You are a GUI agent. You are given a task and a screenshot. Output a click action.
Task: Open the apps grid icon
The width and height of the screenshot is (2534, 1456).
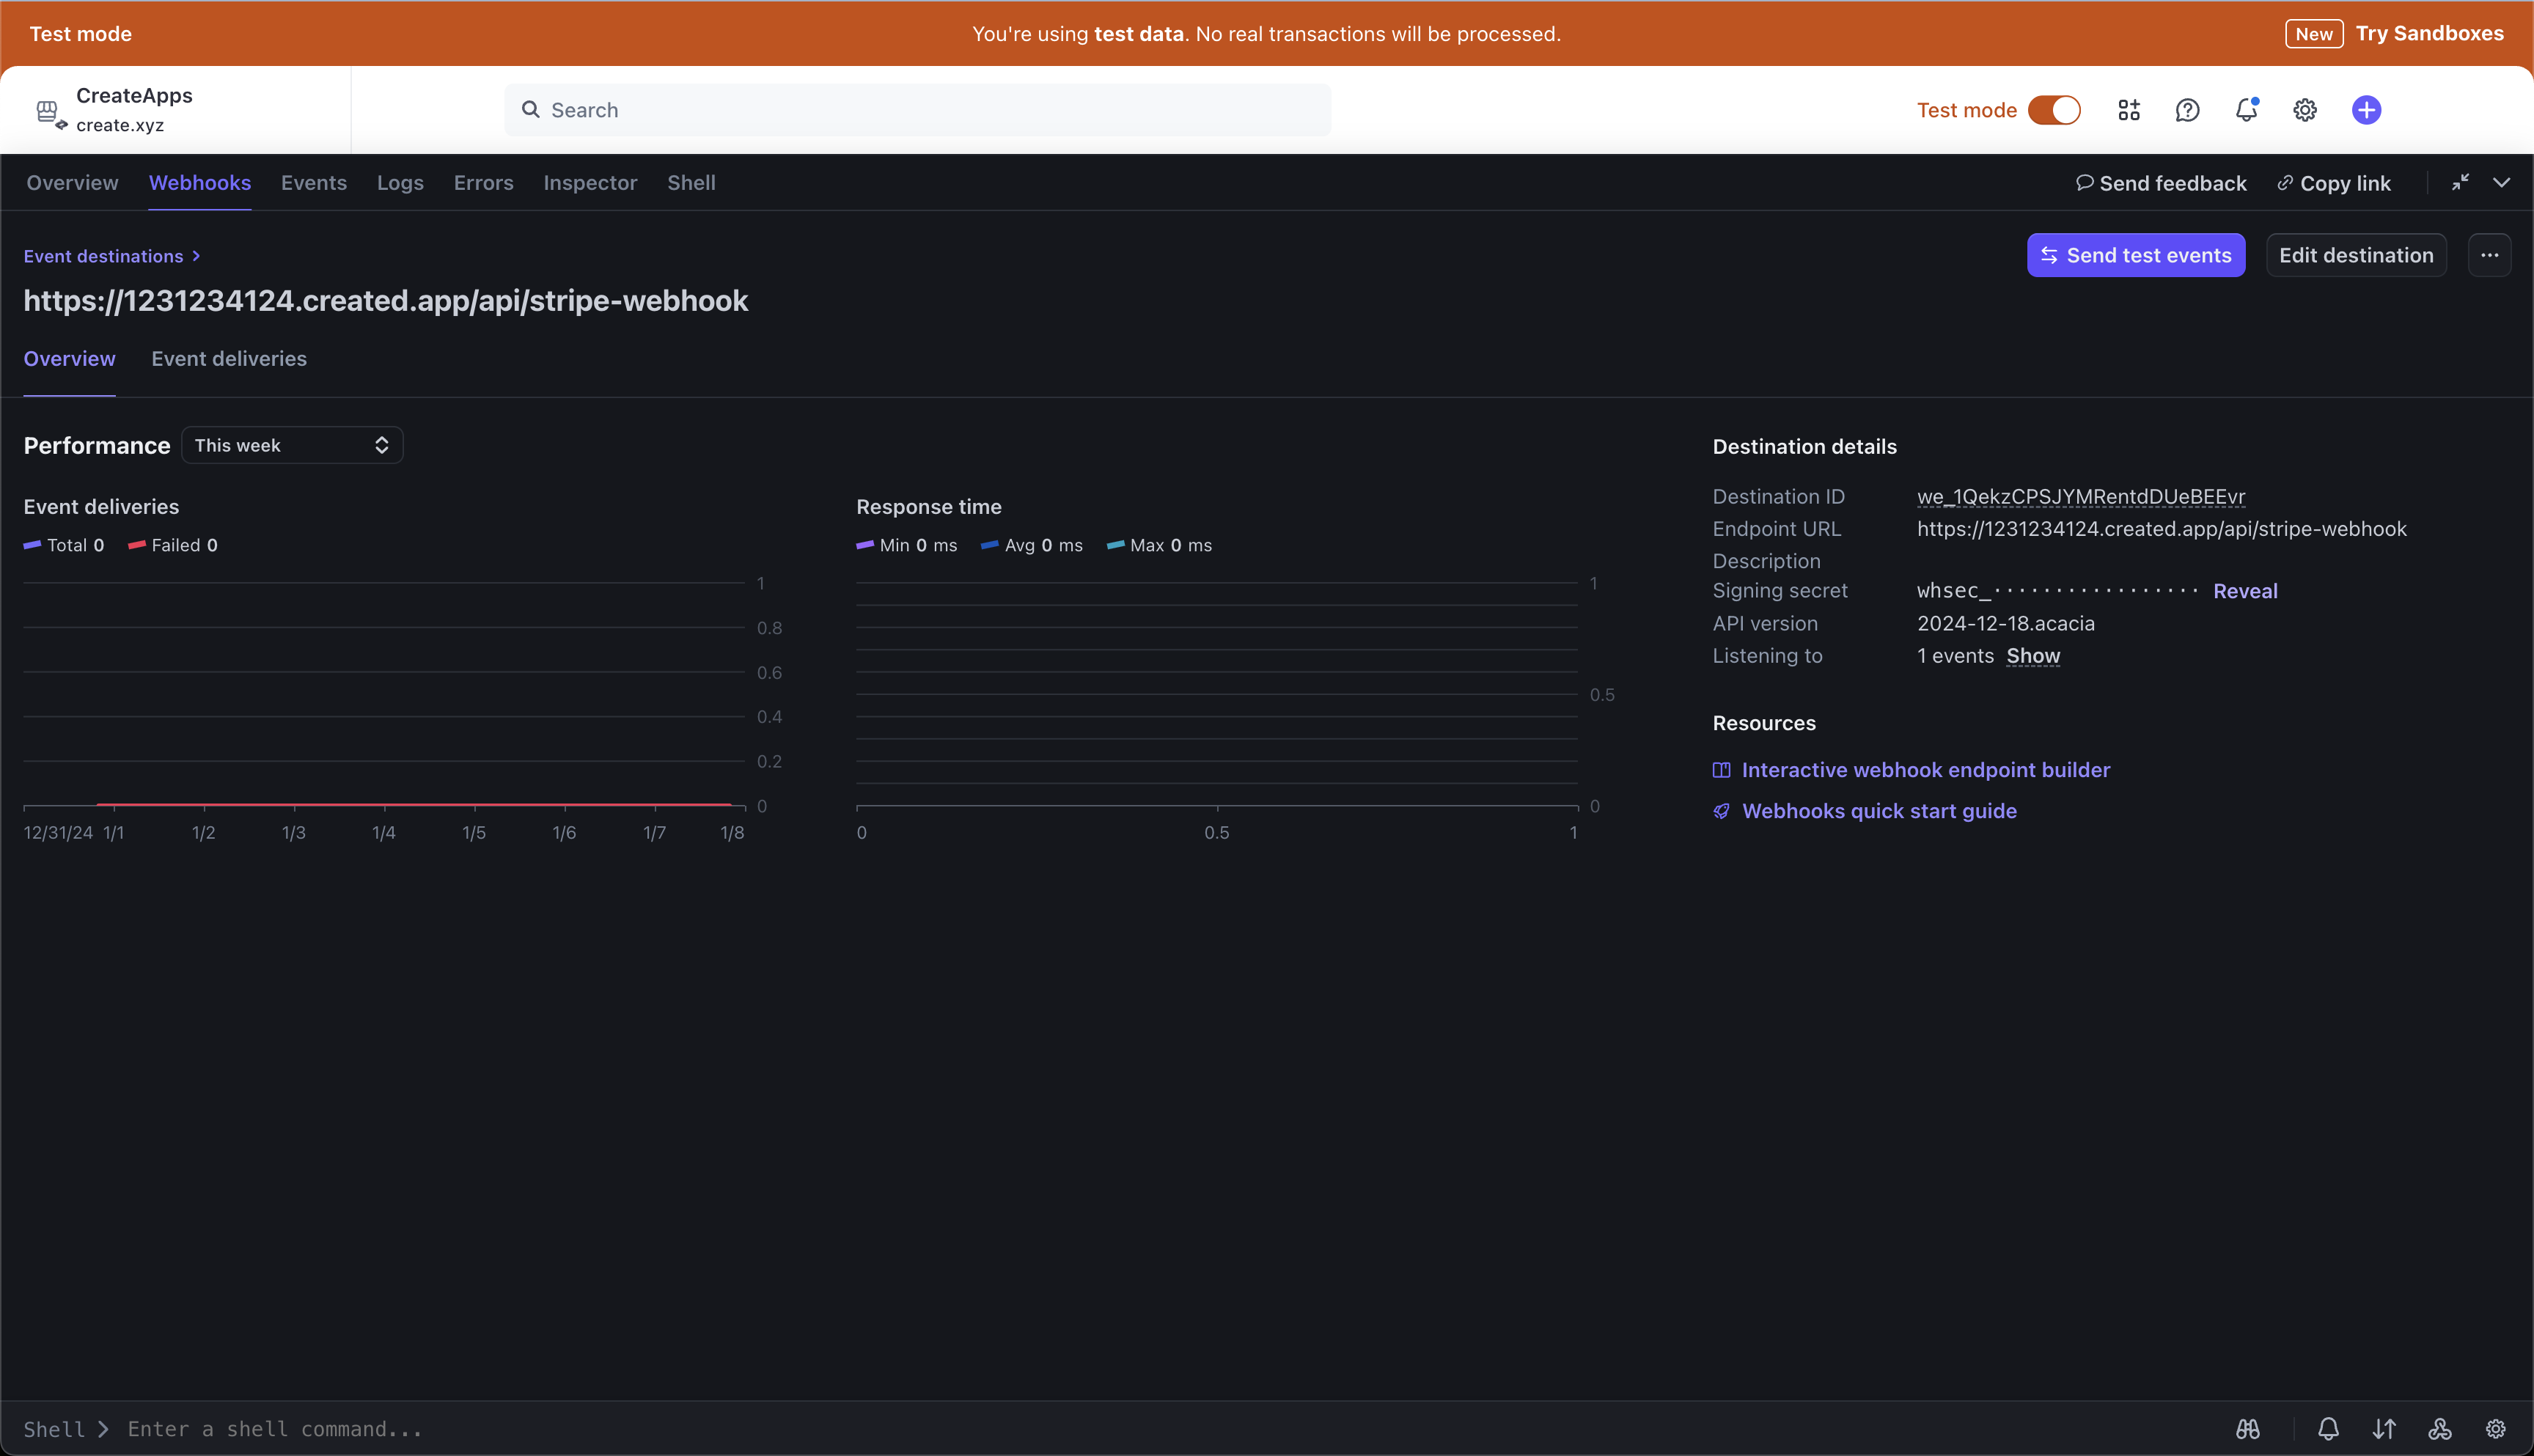coord(2128,110)
